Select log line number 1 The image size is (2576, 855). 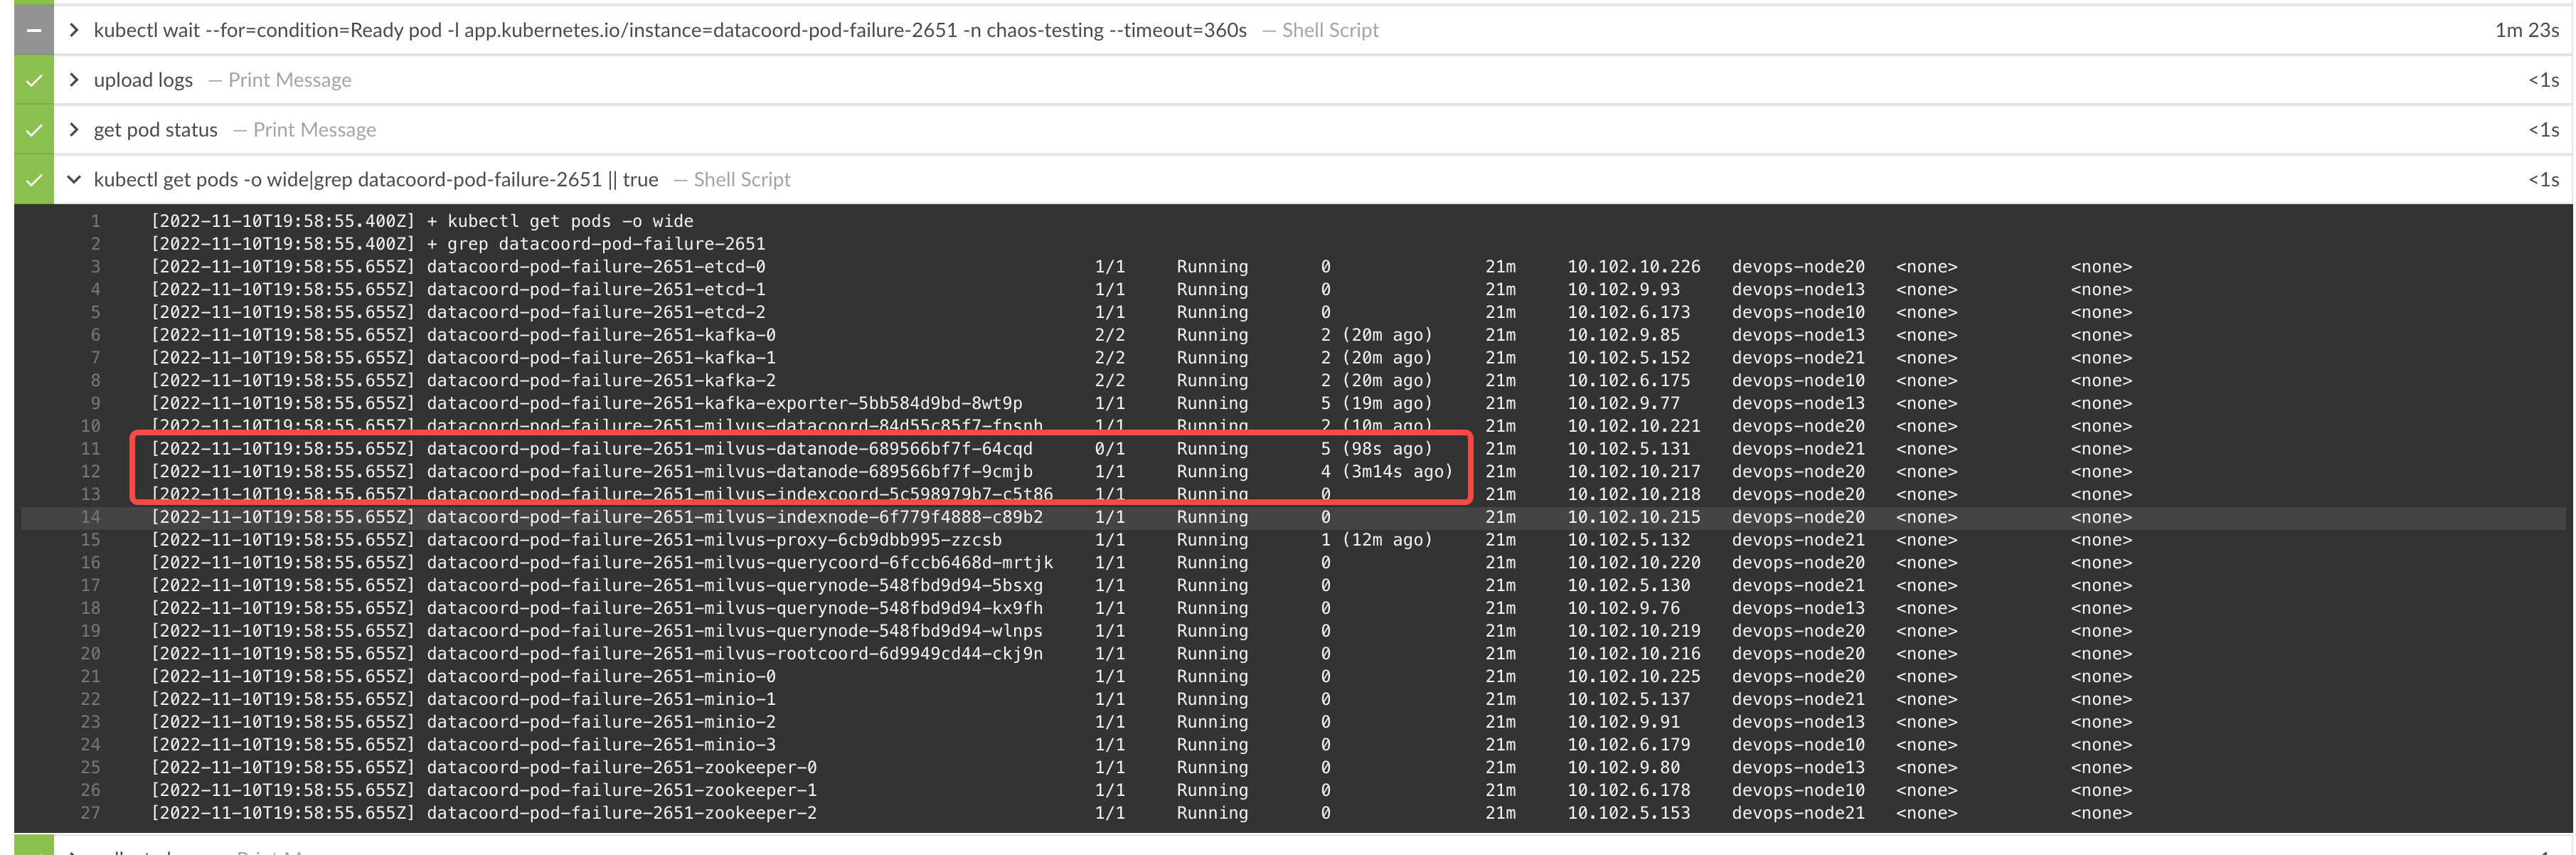pyautogui.click(x=95, y=221)
